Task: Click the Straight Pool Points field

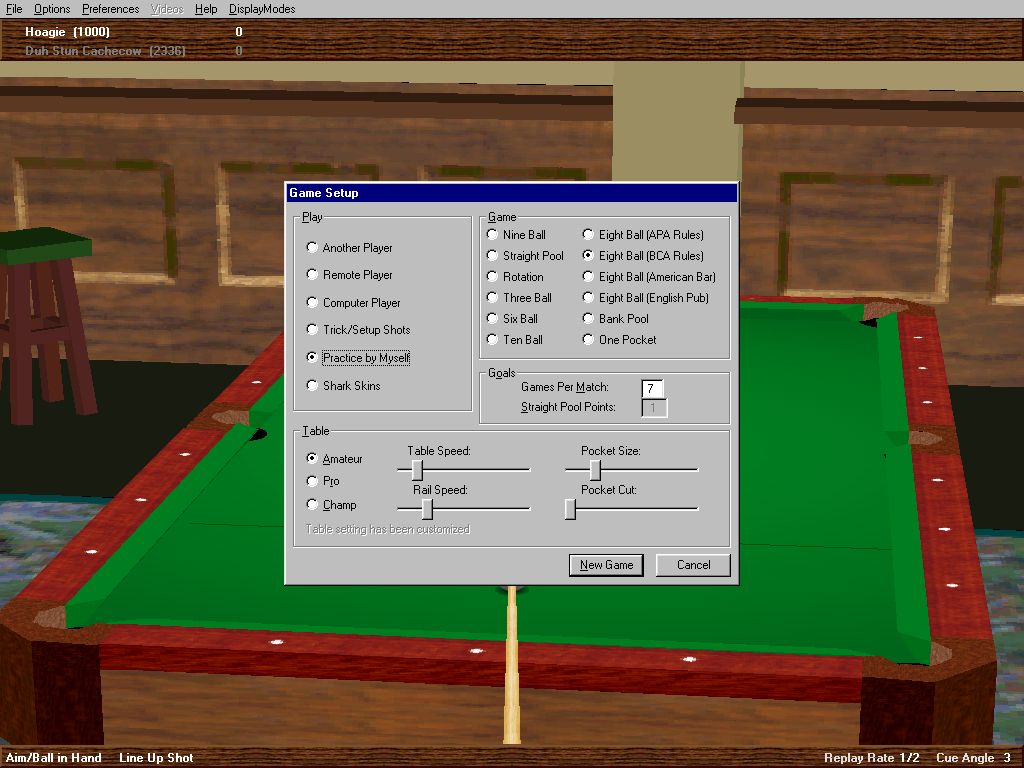Action: (x=654, y=408)
